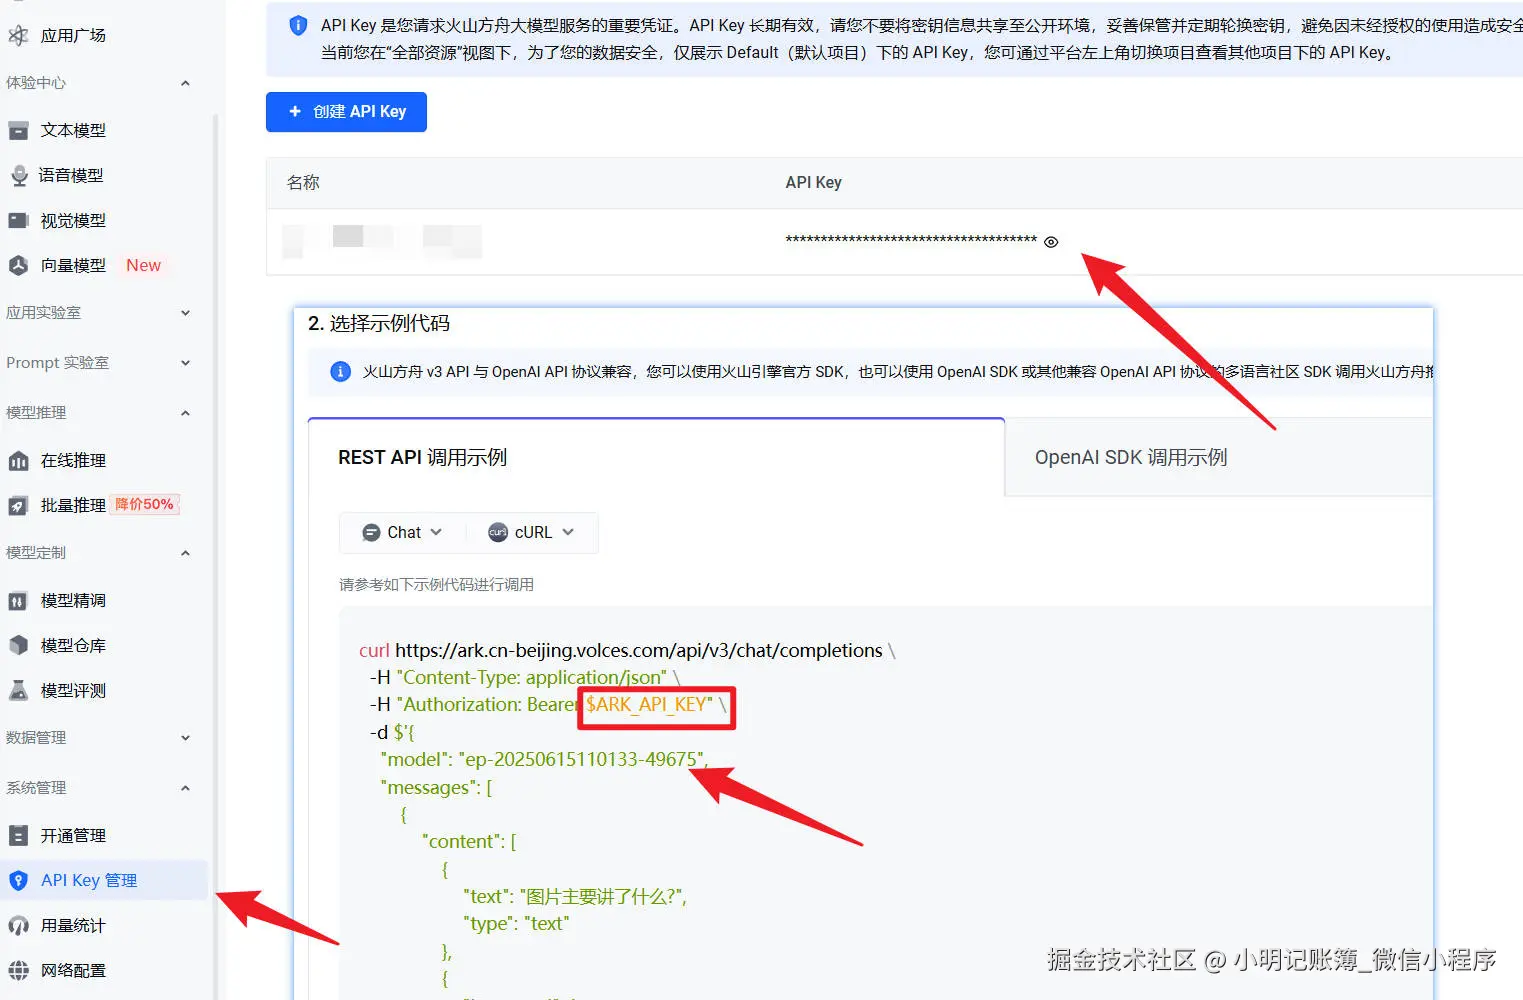Select 模型评测 from the sidebar

point(71,690)
